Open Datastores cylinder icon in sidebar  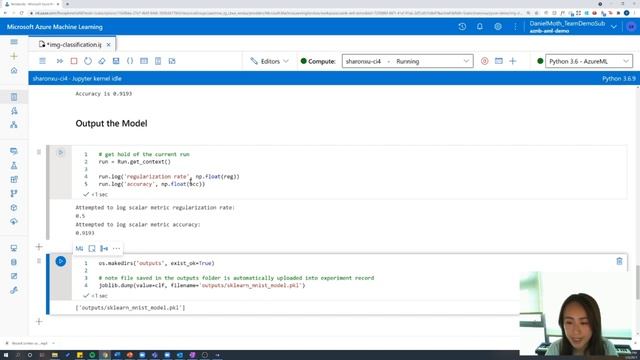14,262
